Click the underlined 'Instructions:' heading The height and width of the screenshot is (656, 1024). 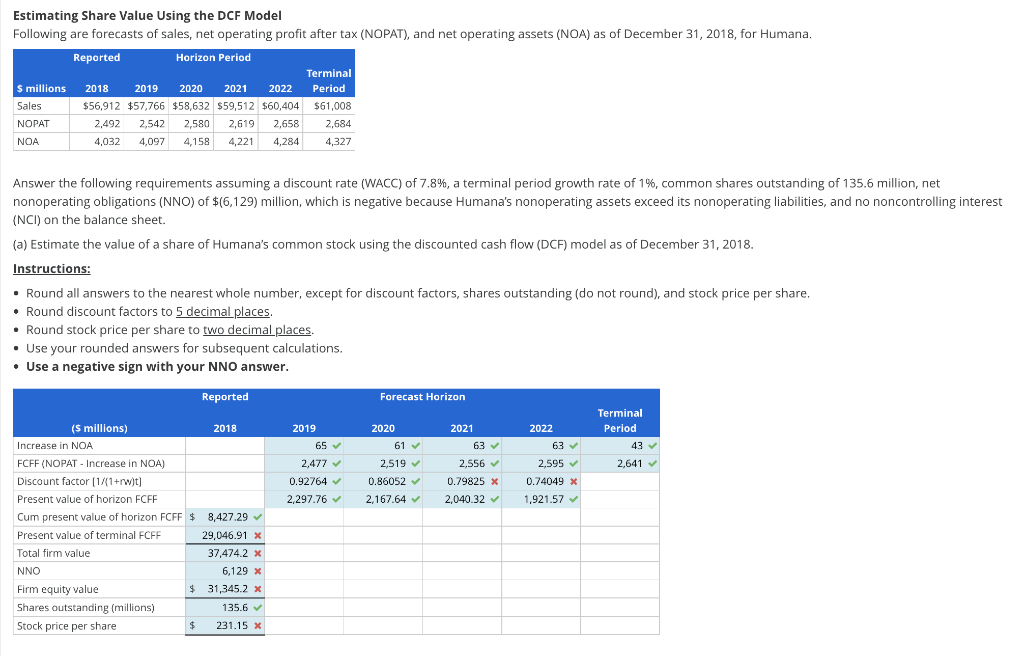coord(52,269)
